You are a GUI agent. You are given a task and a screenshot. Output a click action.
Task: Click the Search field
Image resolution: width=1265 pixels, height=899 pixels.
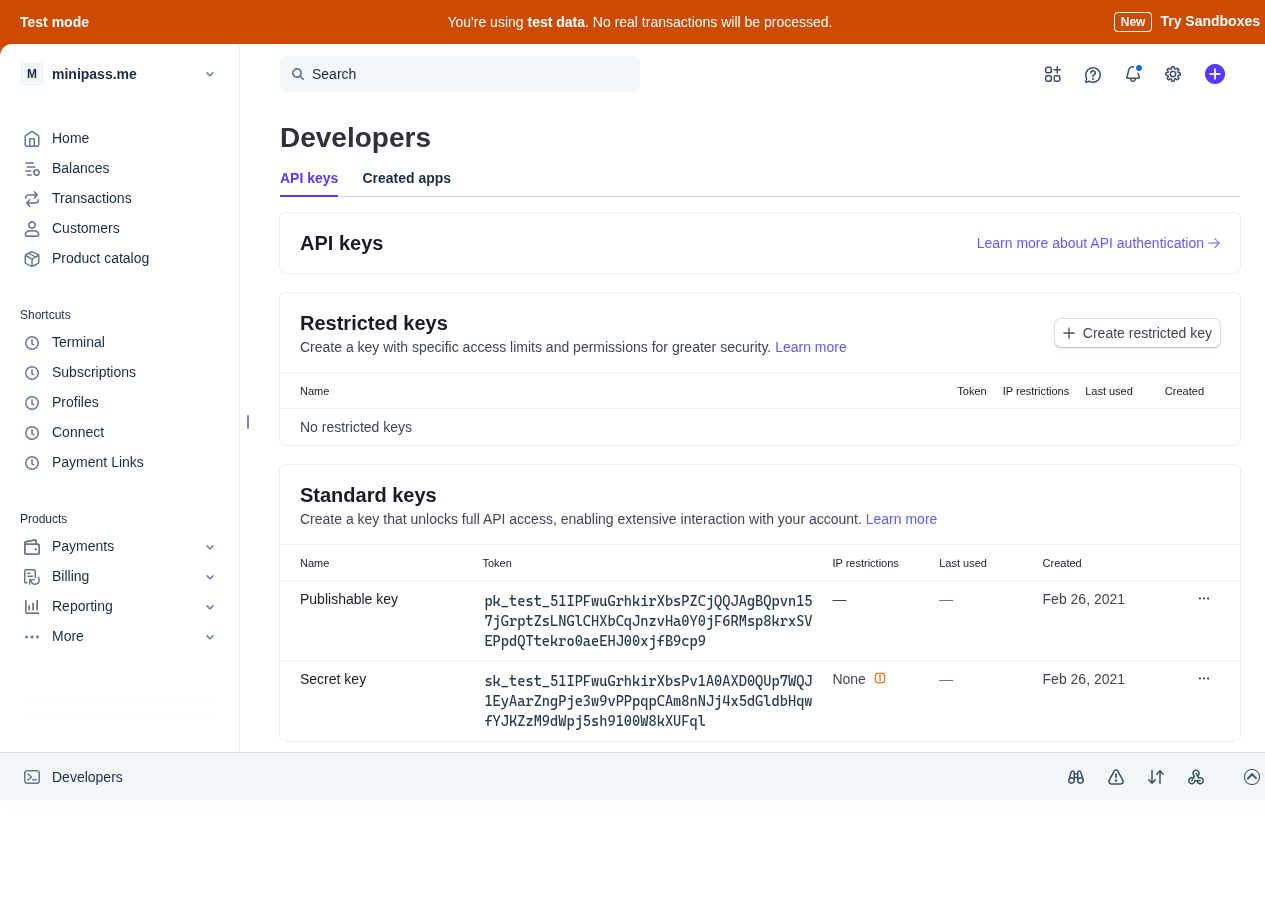point(459,73)
